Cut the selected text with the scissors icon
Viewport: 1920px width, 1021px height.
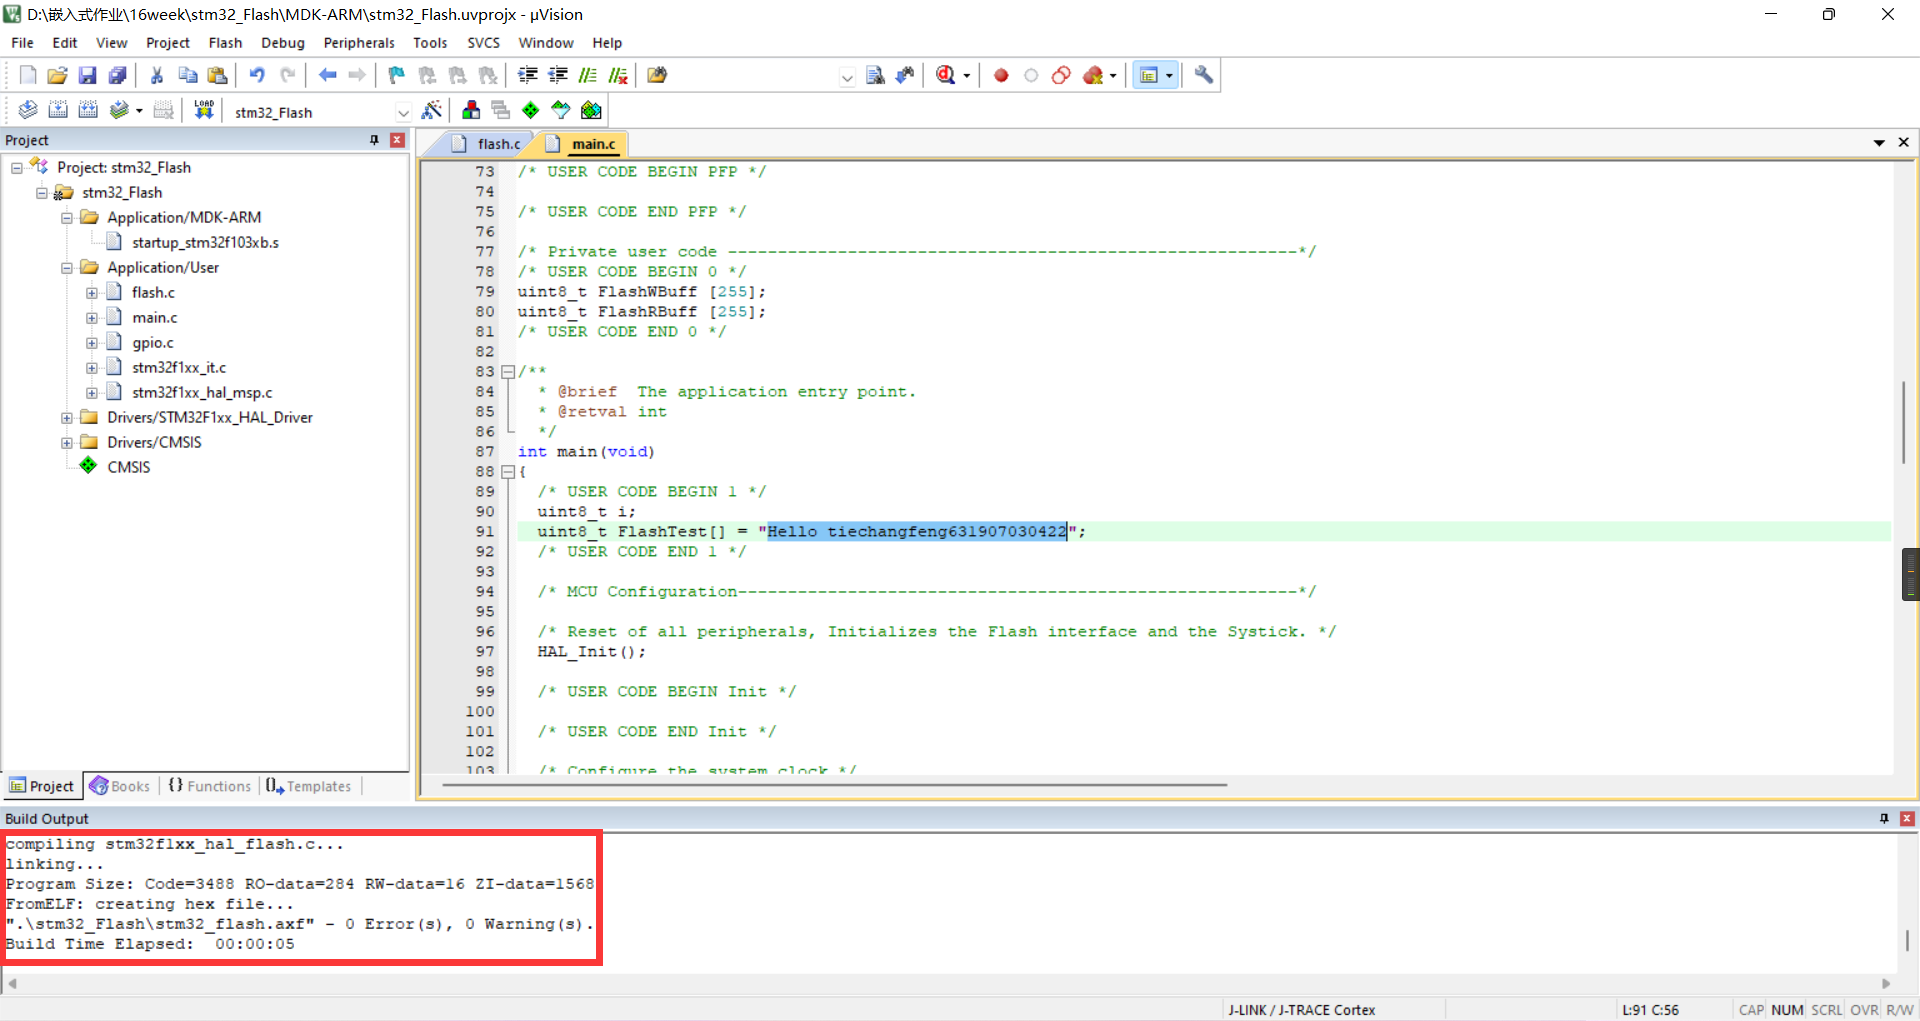[157, 75]
